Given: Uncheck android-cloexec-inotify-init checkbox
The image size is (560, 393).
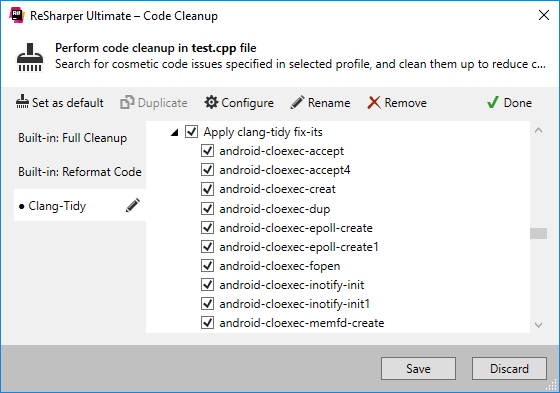Looking at the screenshot, I should click(207, 285).
